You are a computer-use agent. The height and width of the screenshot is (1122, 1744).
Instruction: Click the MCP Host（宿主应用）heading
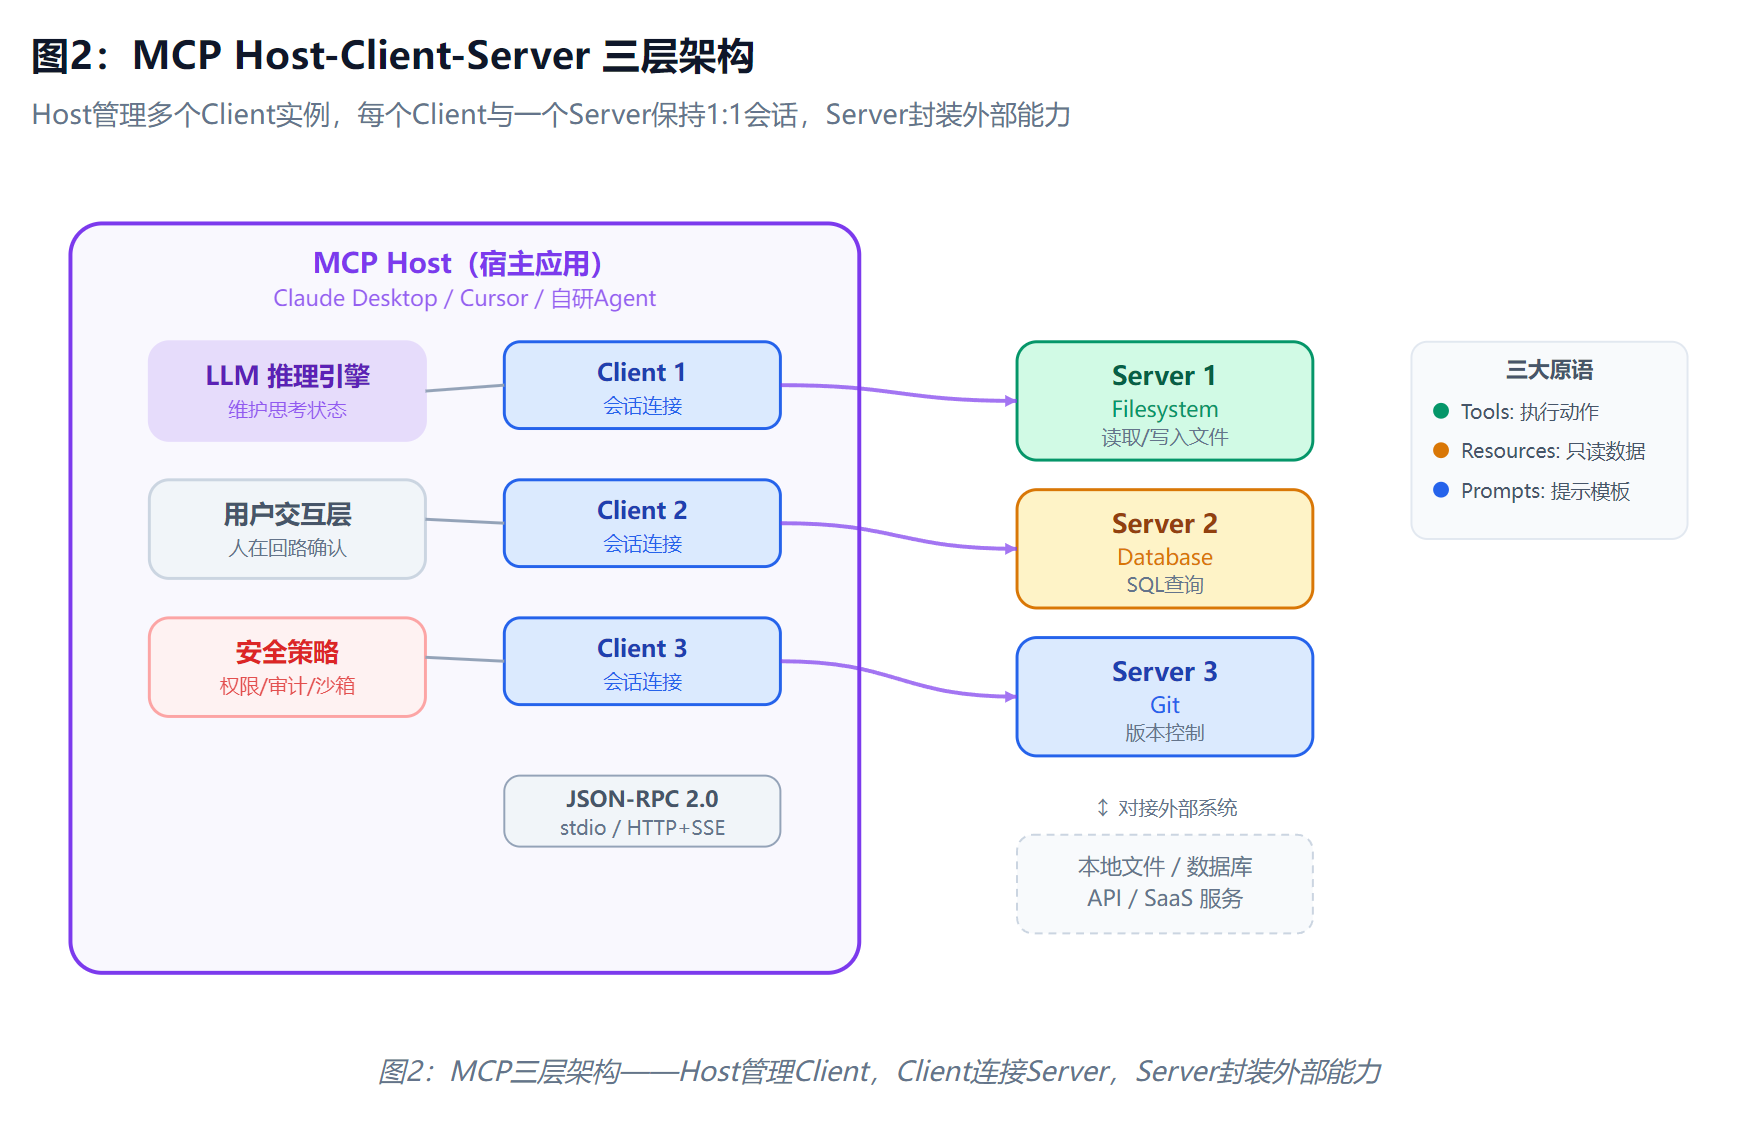tap(458, 263)
